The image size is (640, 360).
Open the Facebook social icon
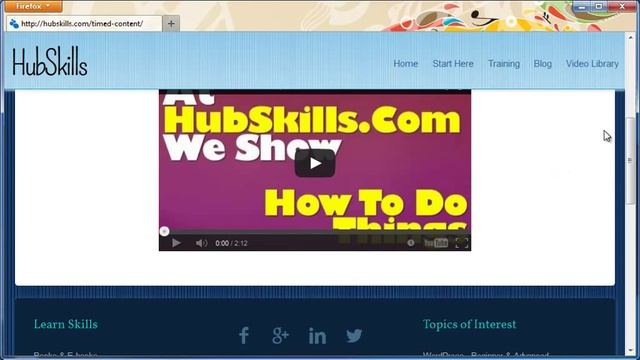[244, 336]
